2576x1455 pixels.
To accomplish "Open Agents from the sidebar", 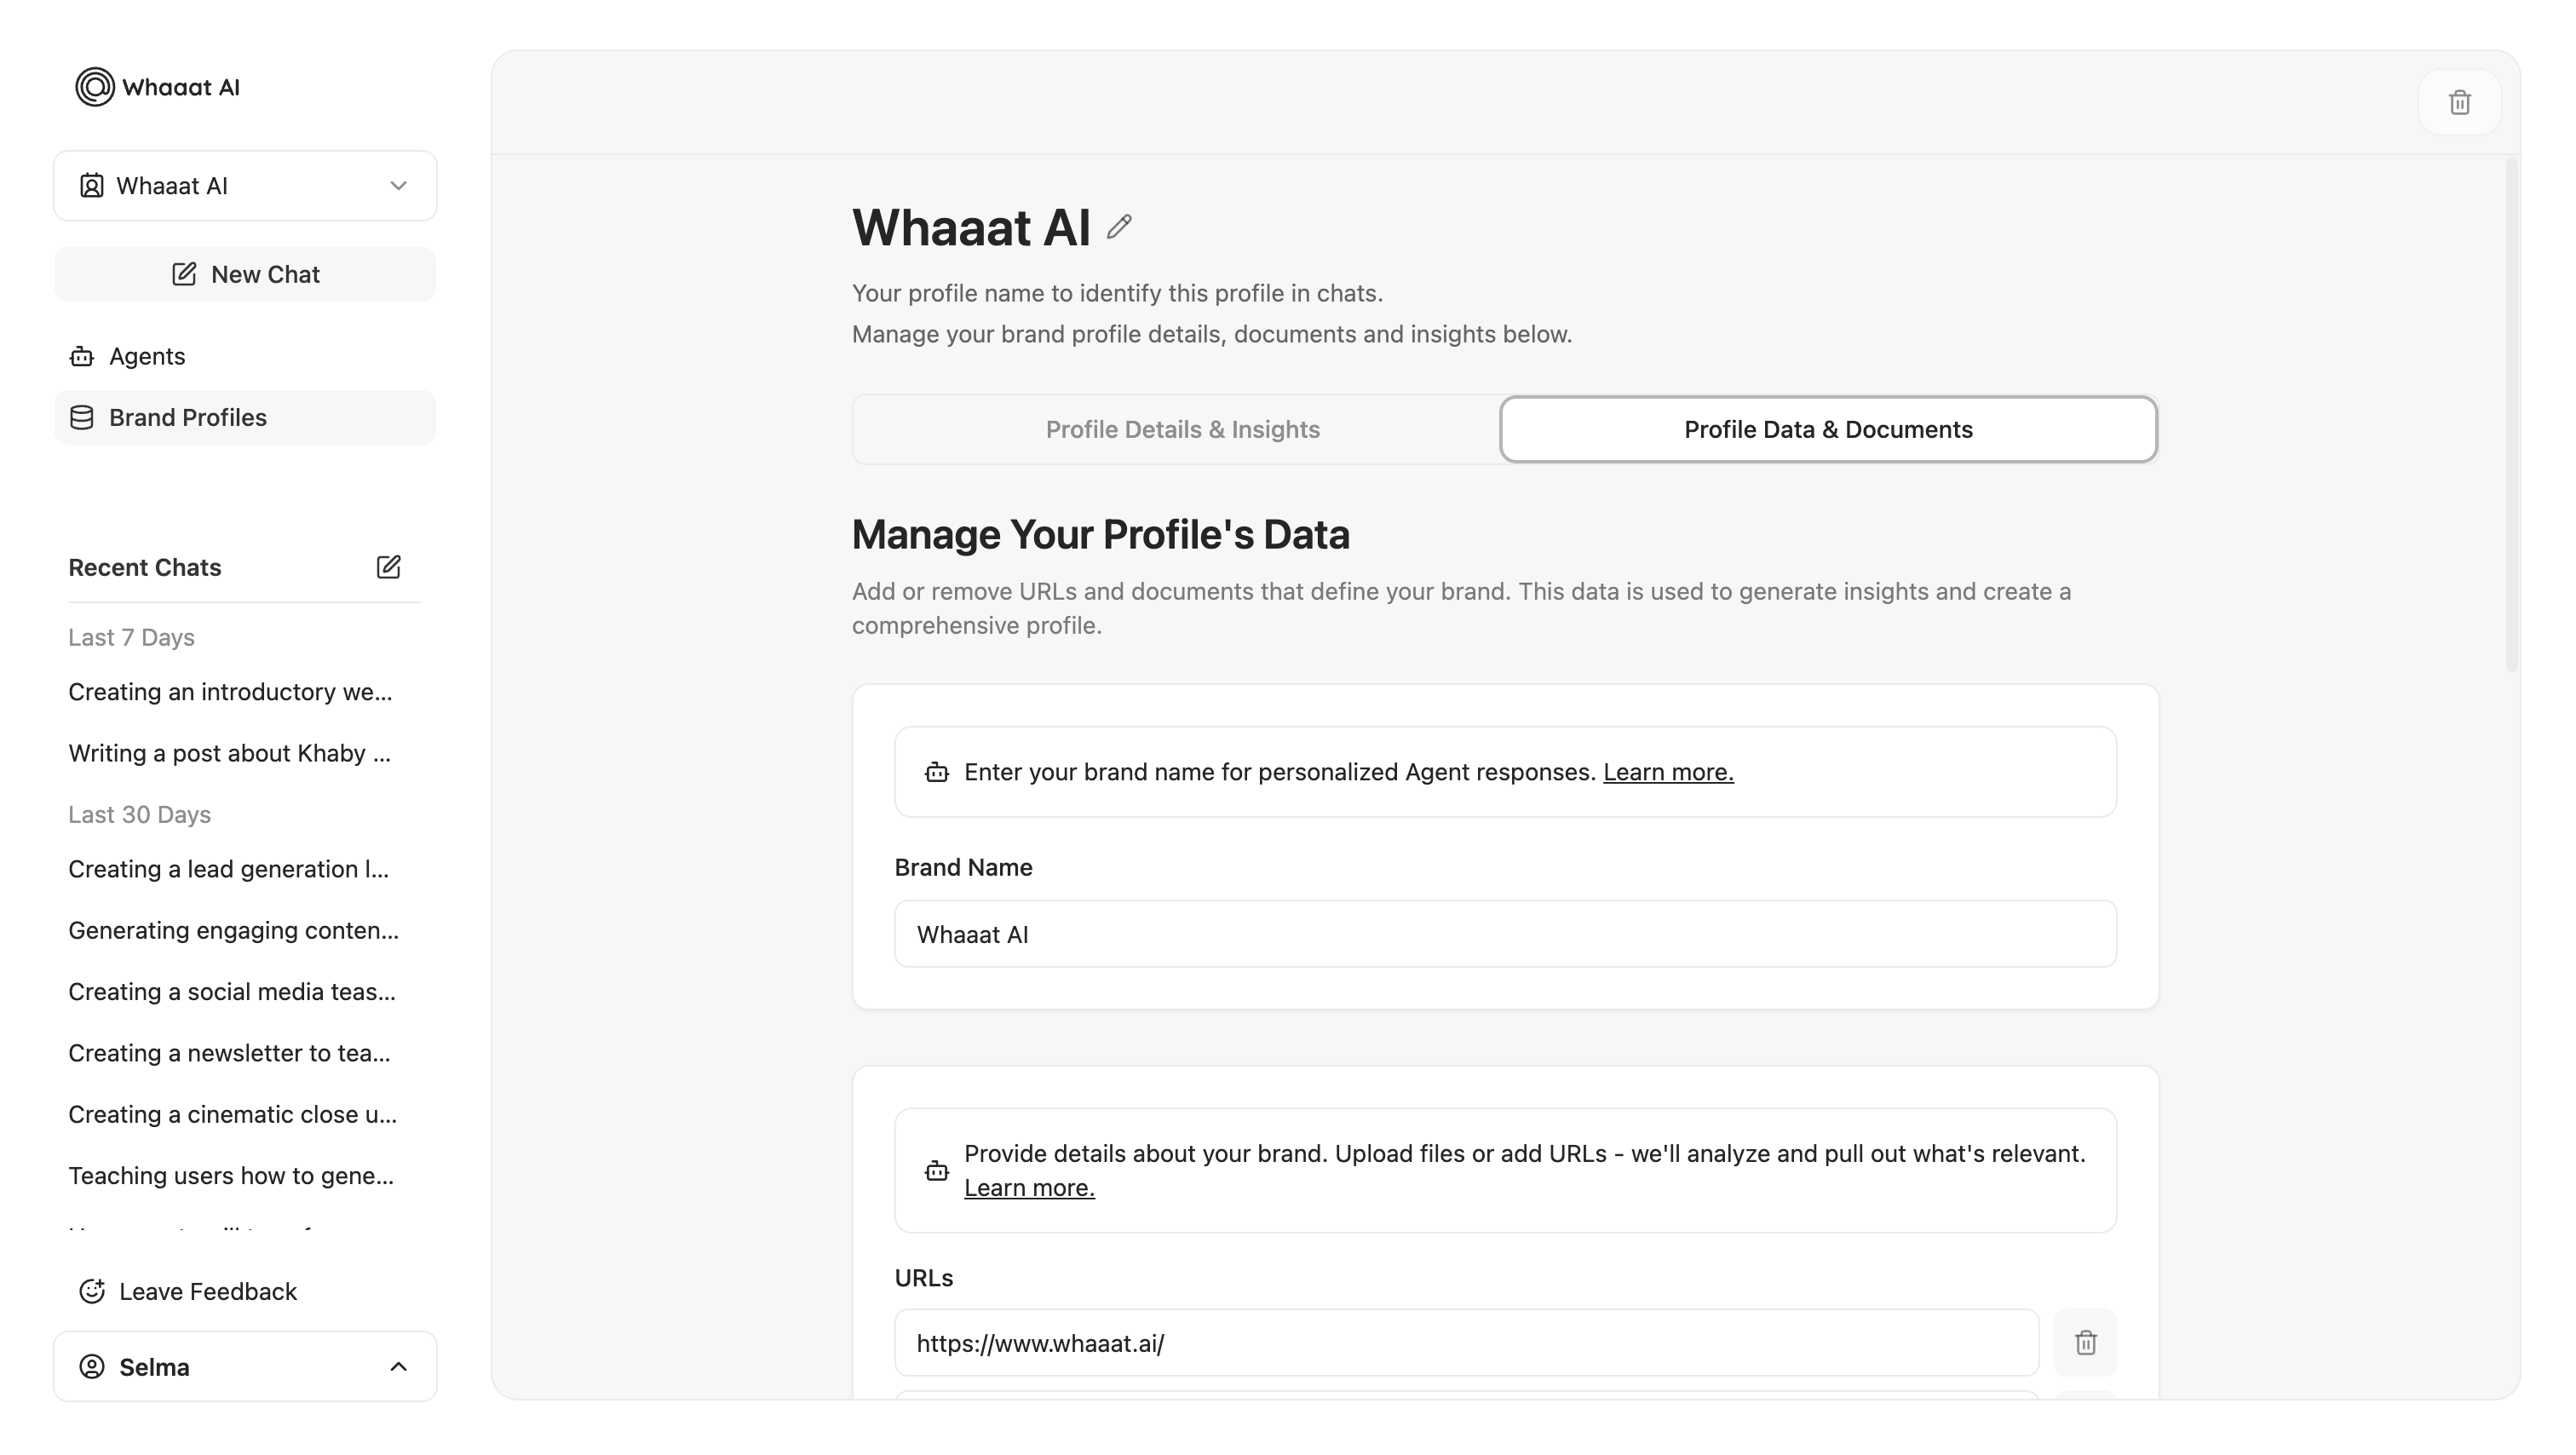I will 146,356.
